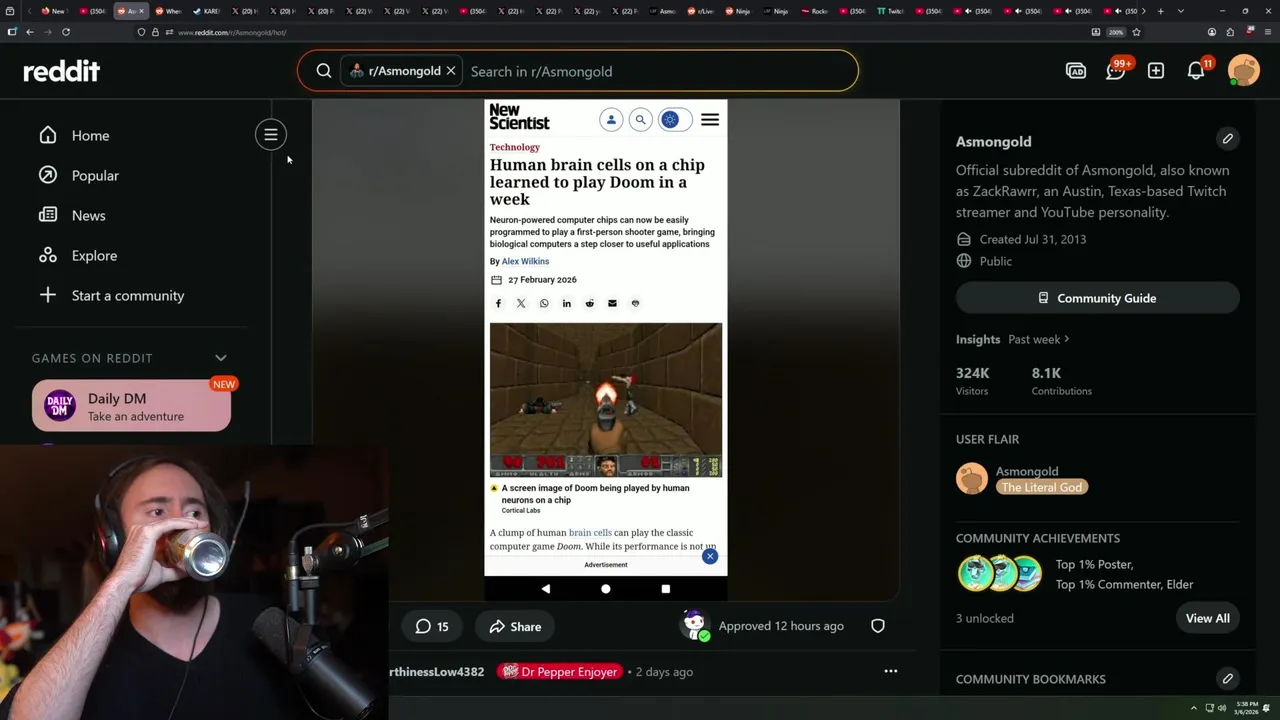Click the post author rthinessLow4382
Image resolution: width=1280 pixels, height=720 pixels.
437,672
